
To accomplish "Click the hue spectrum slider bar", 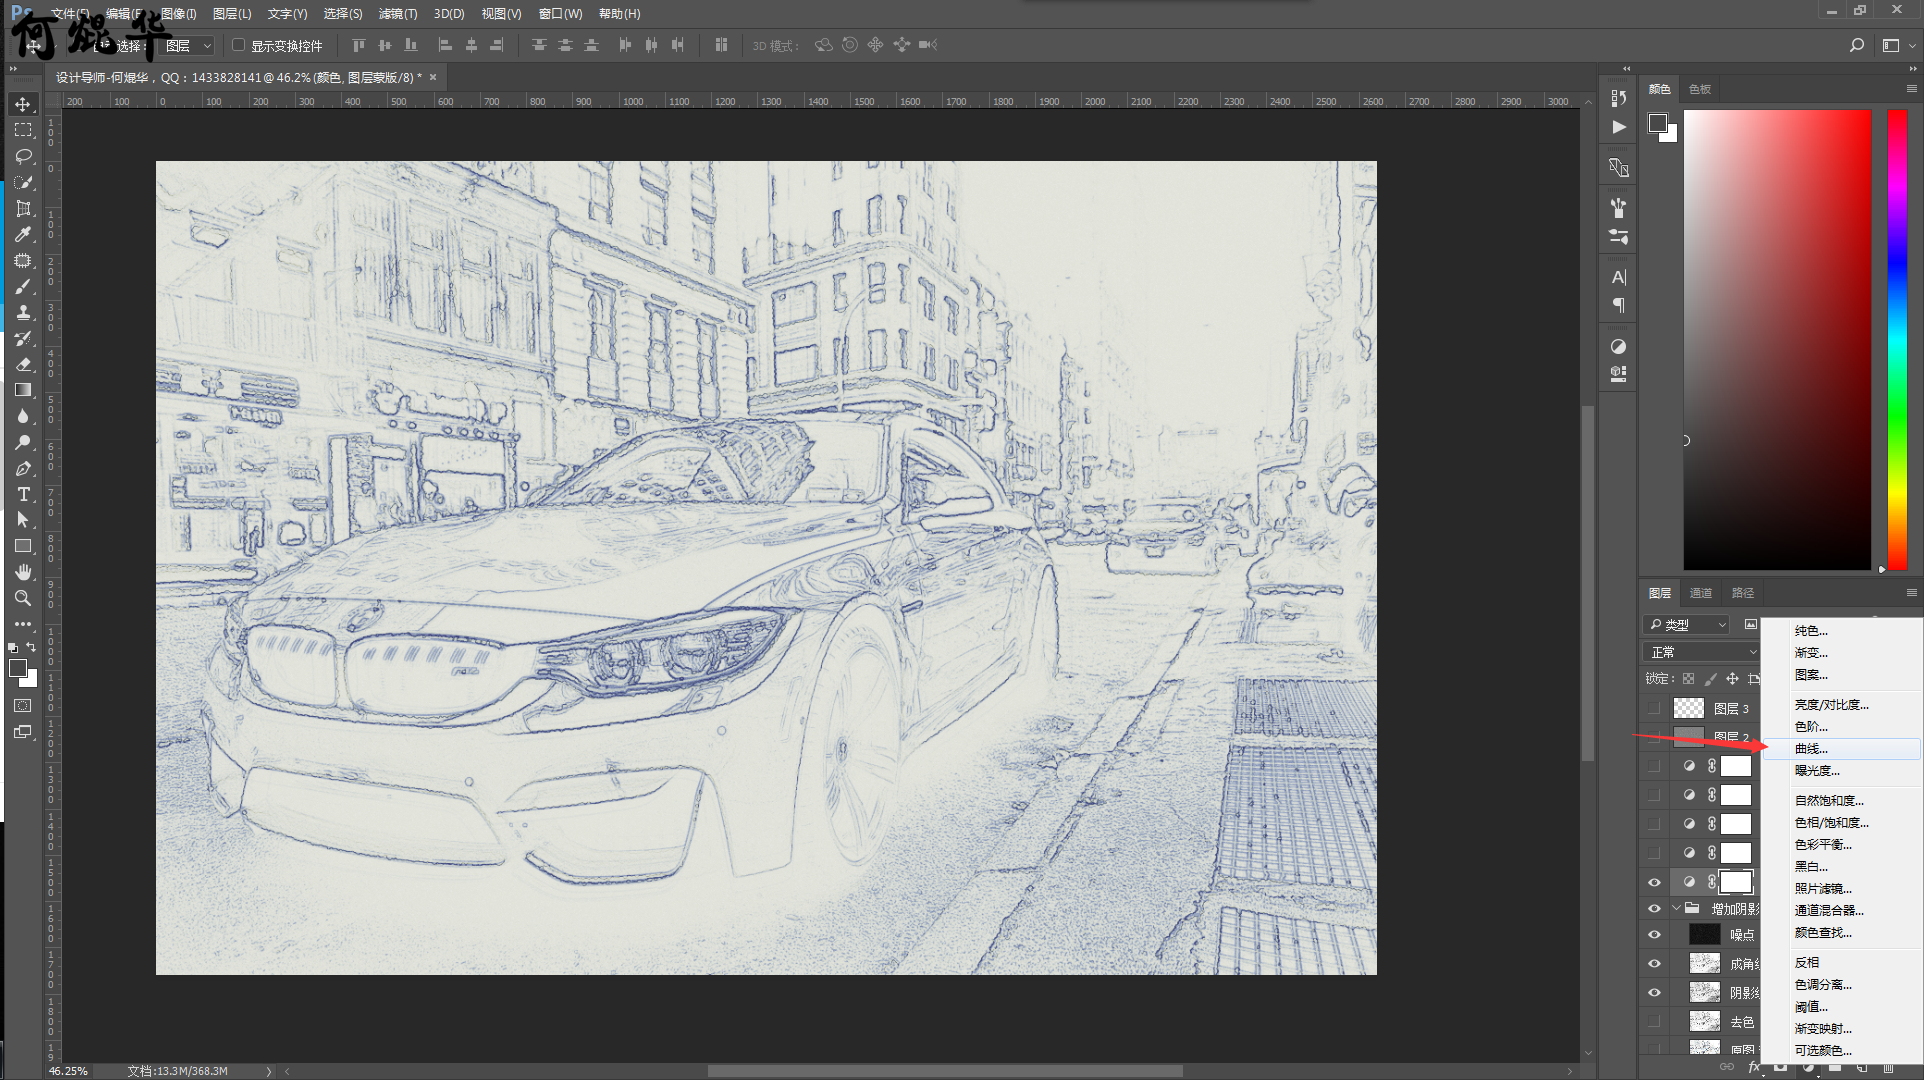I will coord(1897,340).
